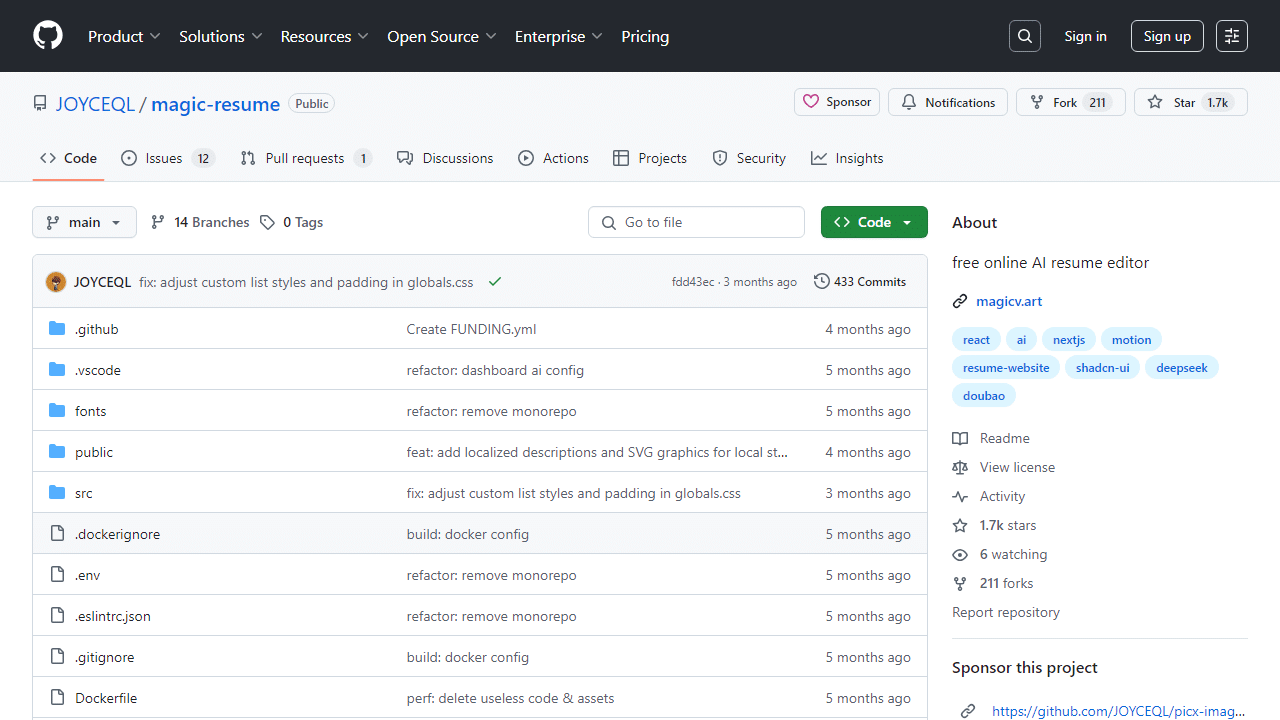
Task: Select the react topic tag
Action: 976,340
